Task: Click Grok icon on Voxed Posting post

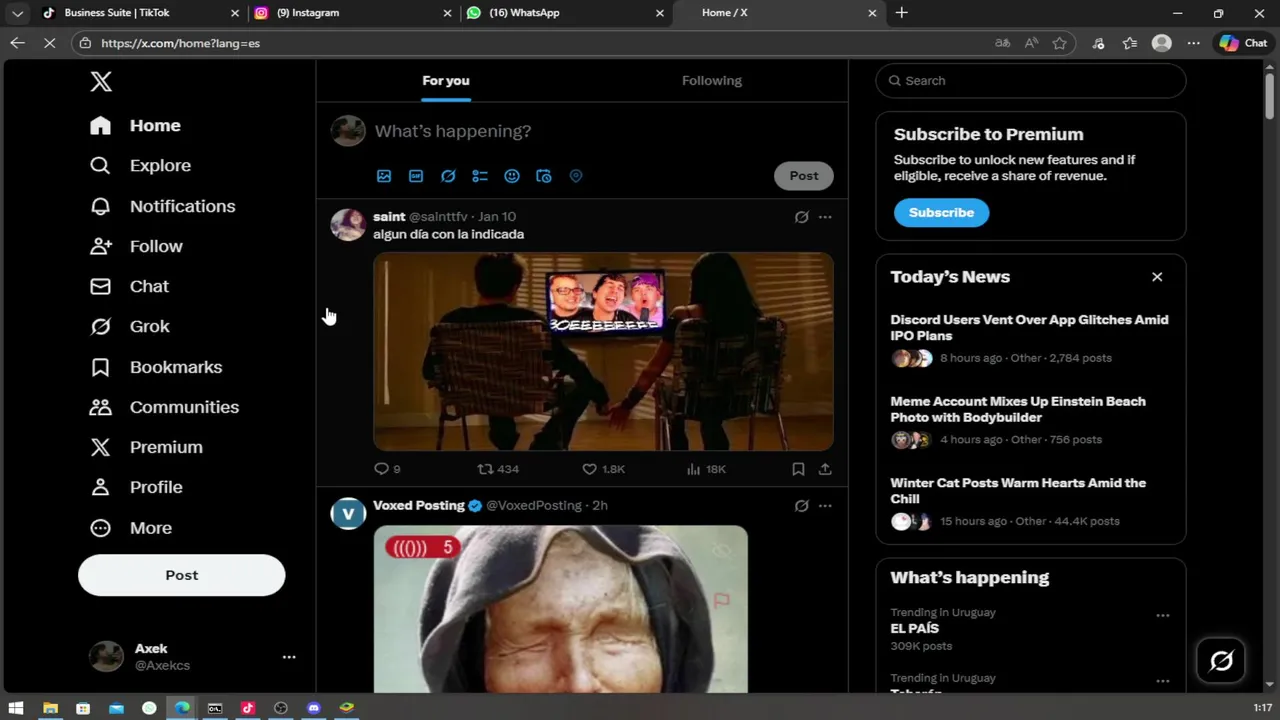Action: [x=801, y=506]
